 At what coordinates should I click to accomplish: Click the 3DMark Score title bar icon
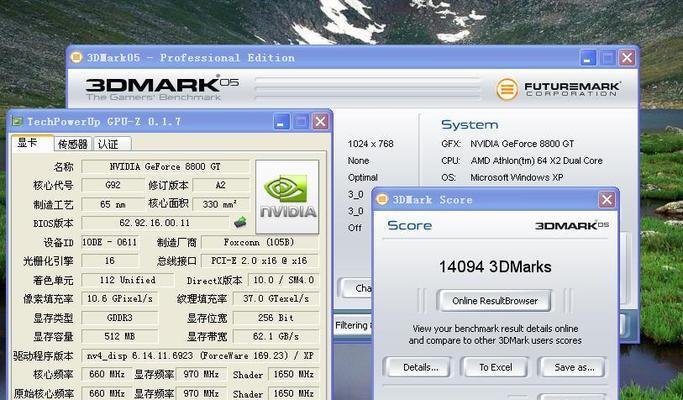point(382,200)
